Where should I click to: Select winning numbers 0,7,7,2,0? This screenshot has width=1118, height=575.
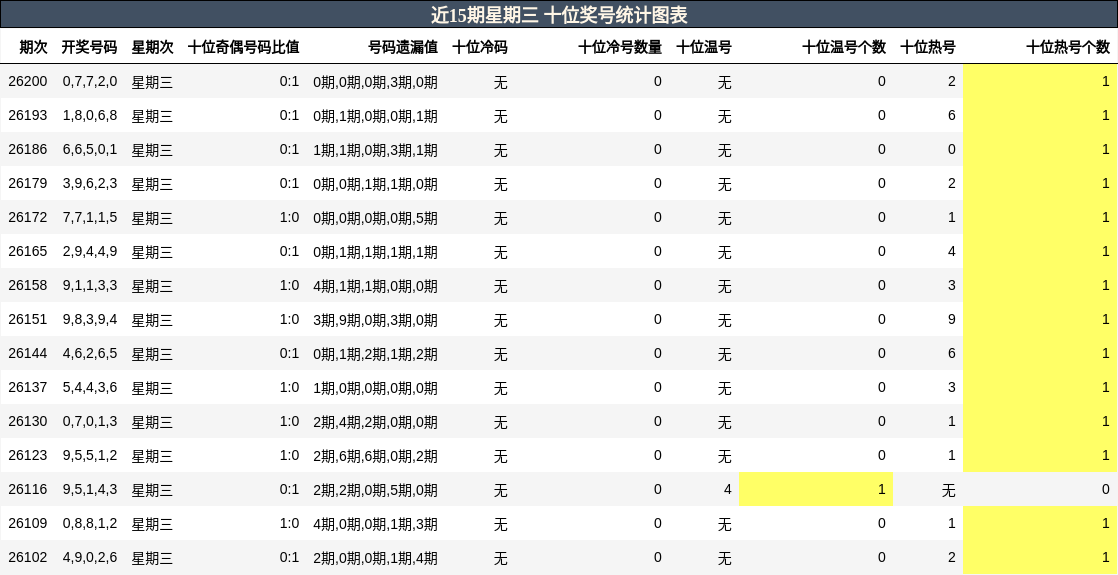pyautogui.click(x=90, y=81)
